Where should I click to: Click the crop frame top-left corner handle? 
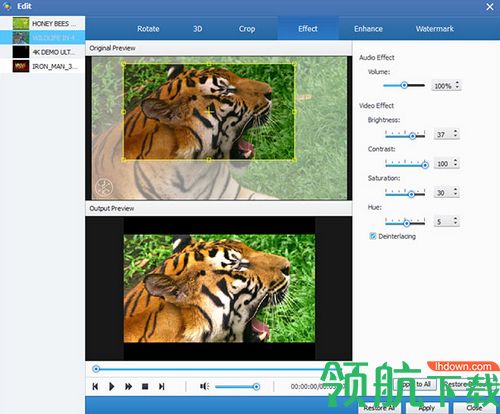click(x=124, y=64)
